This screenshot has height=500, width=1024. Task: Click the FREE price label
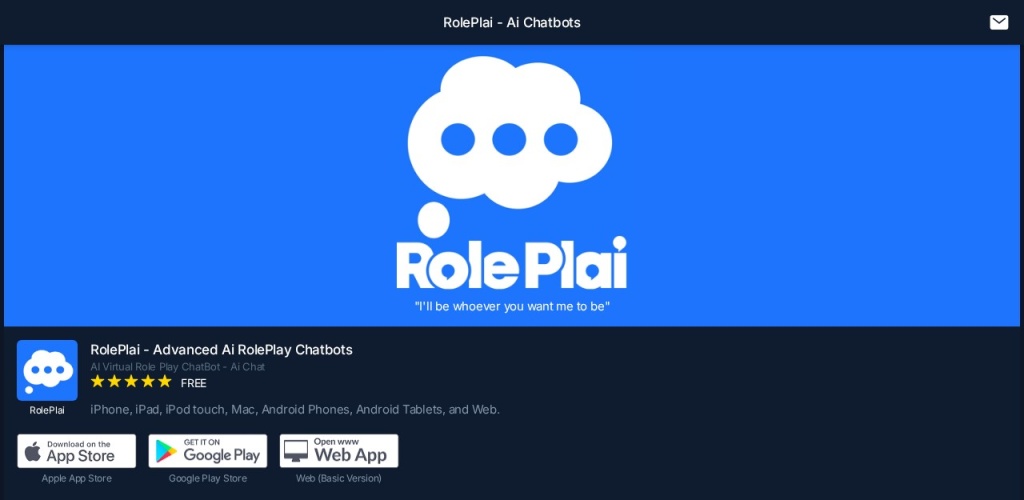point(193,383)
